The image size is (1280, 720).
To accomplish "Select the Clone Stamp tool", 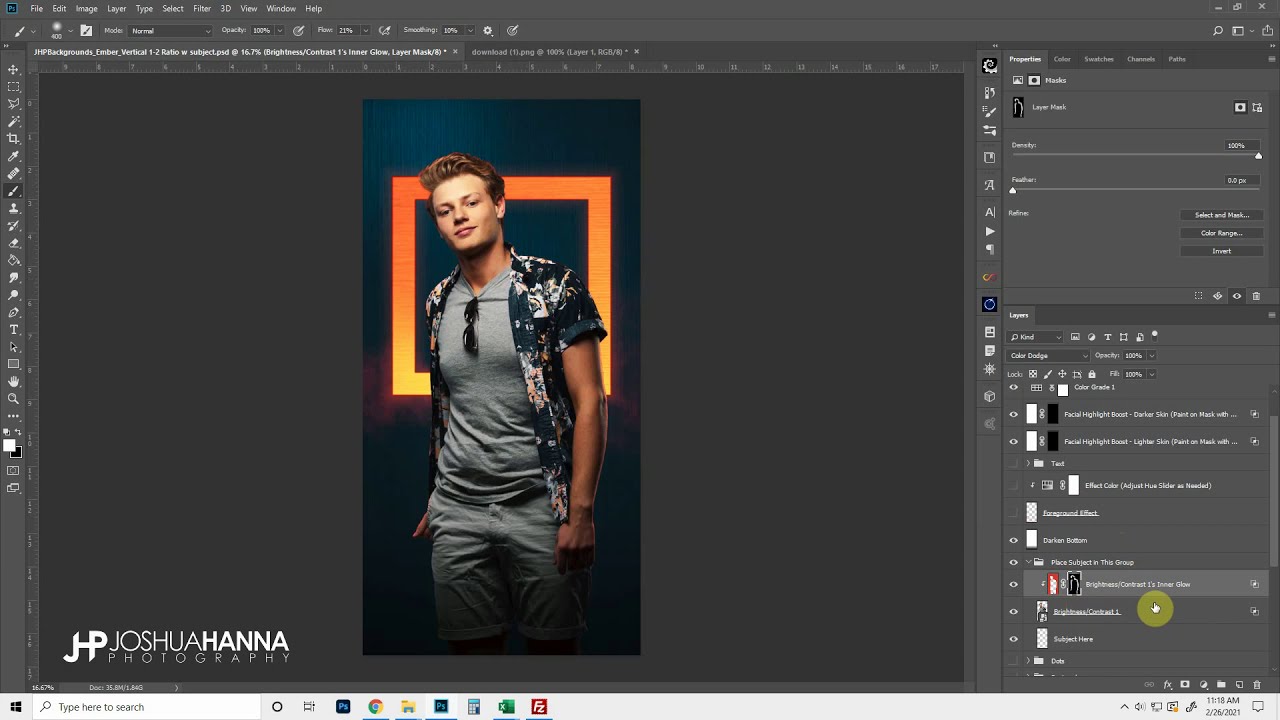I will pyautogui.click(x=13, y=208).
